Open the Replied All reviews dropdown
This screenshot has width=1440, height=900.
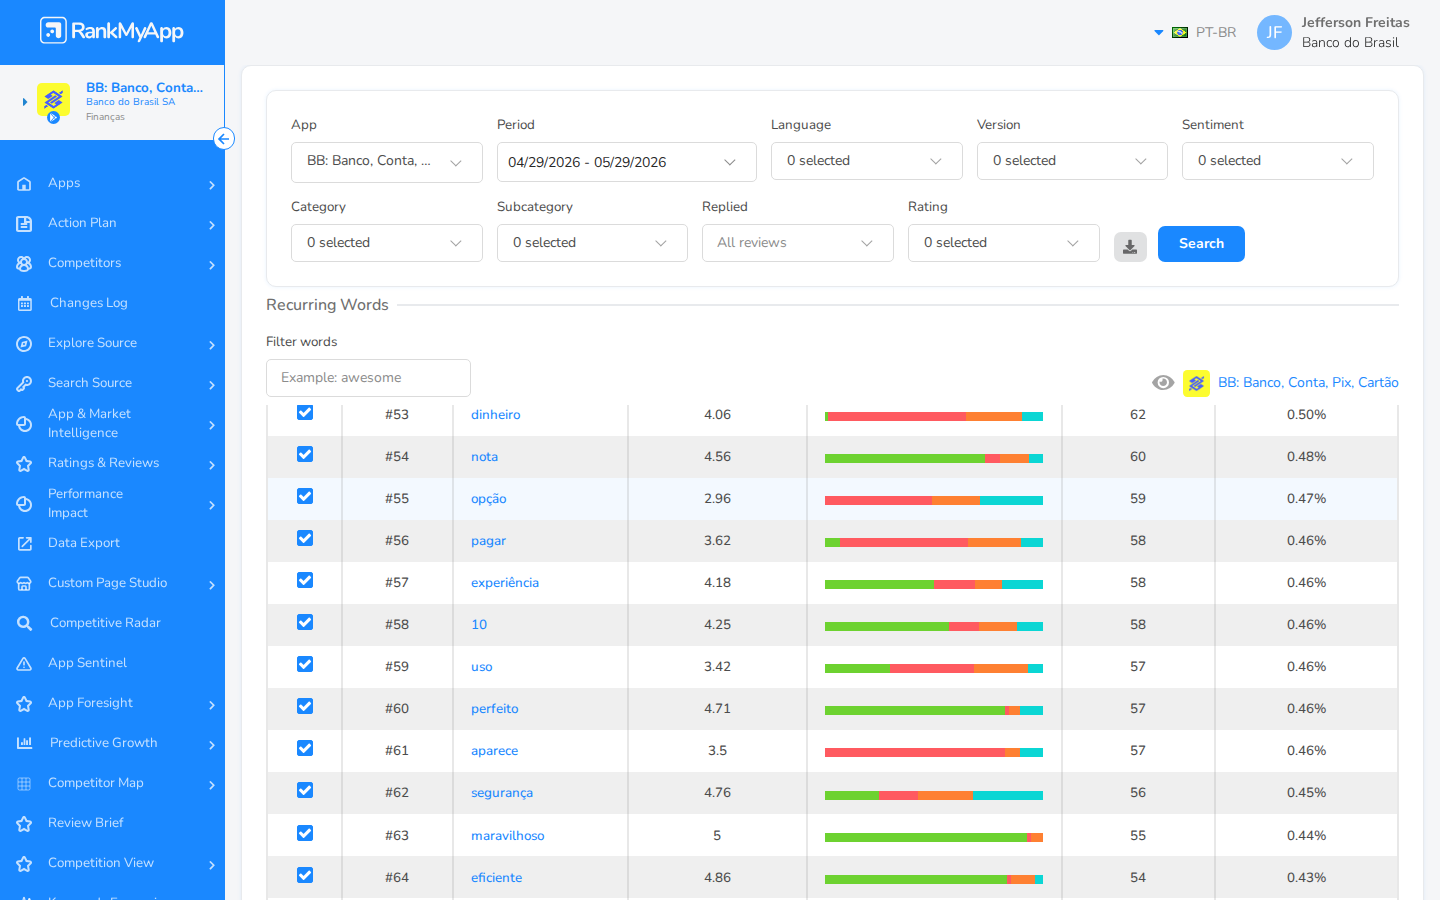[797, 243]
